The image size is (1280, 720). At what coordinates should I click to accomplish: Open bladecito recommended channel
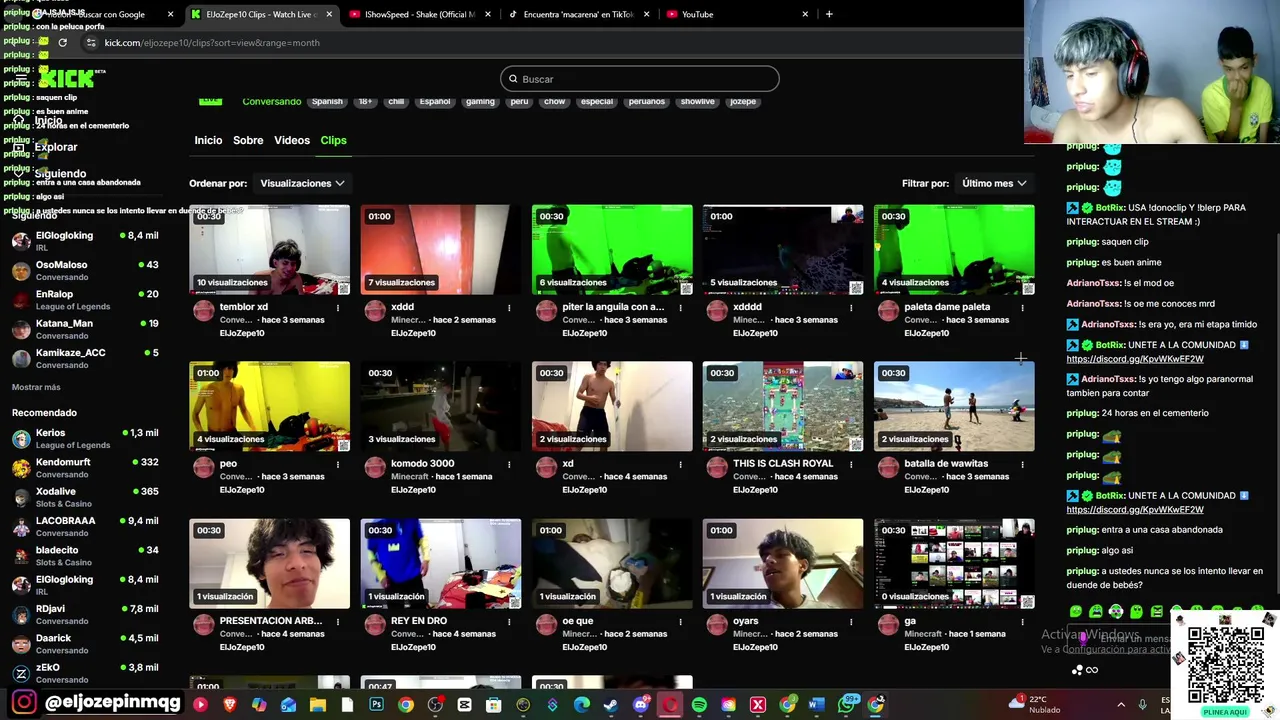[85, 556]
